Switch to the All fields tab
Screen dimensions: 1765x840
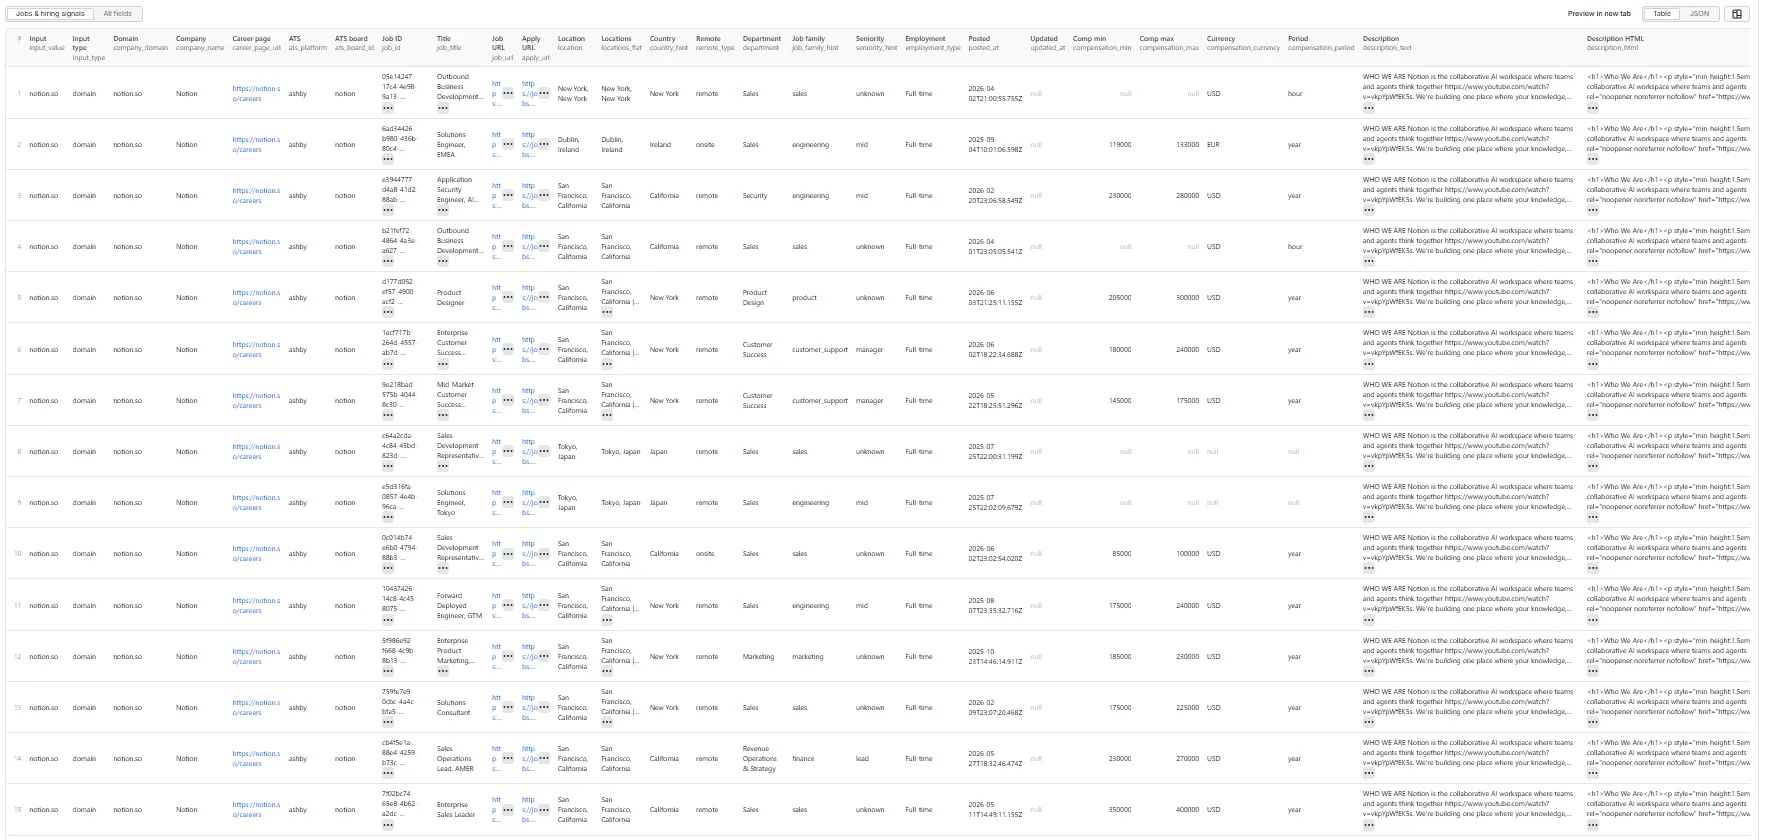tap(118, 14)
